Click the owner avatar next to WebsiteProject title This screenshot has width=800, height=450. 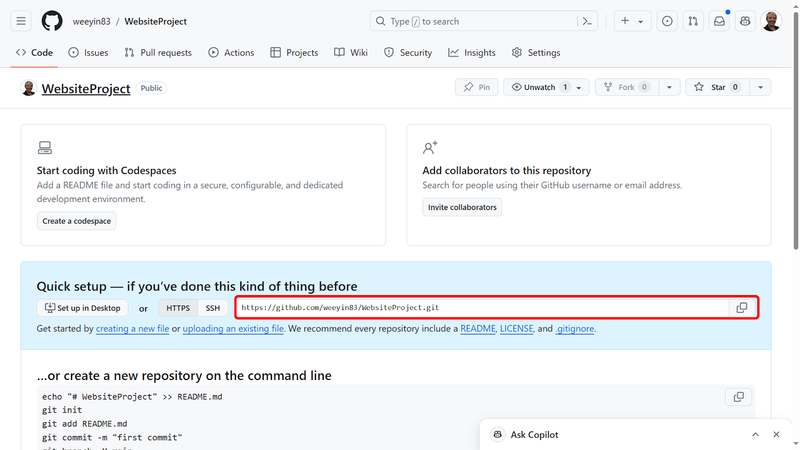coord(29,88)
